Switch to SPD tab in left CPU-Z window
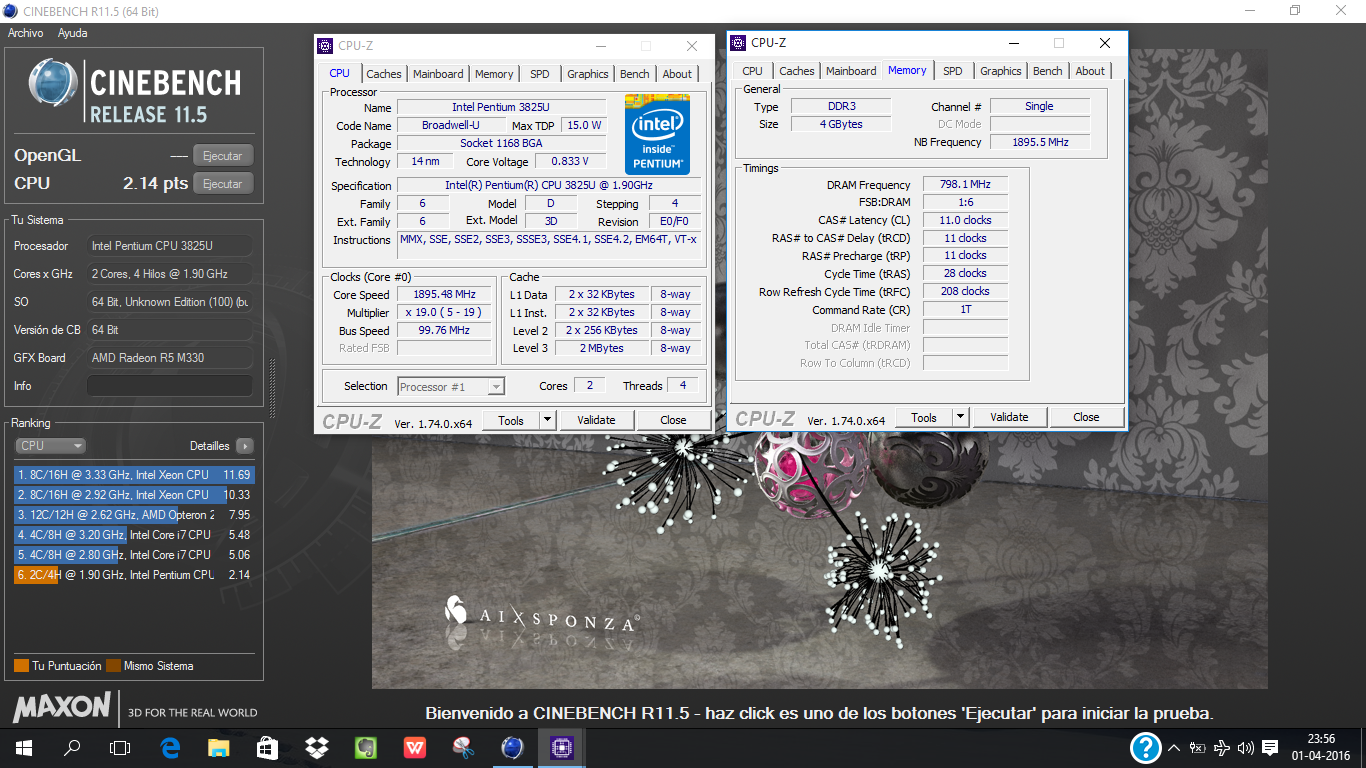1366x768 pixels. coord(540,74)
